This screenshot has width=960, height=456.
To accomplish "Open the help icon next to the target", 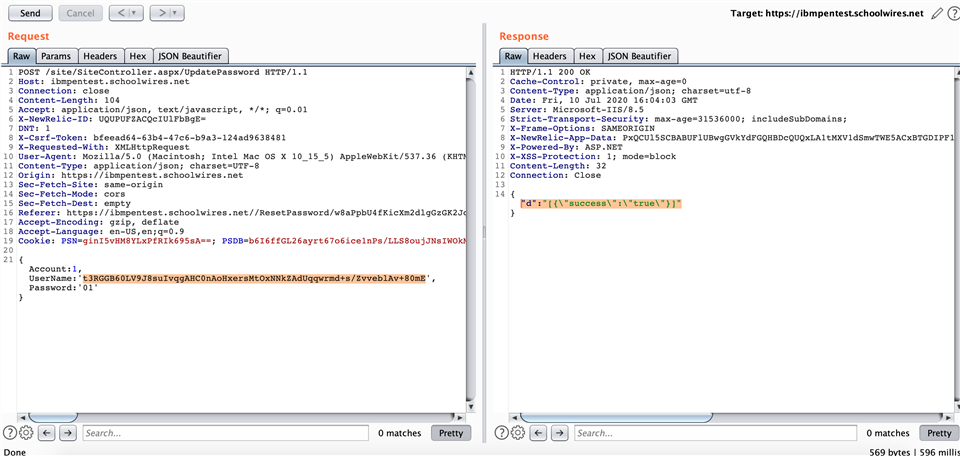I will point(952,13).
